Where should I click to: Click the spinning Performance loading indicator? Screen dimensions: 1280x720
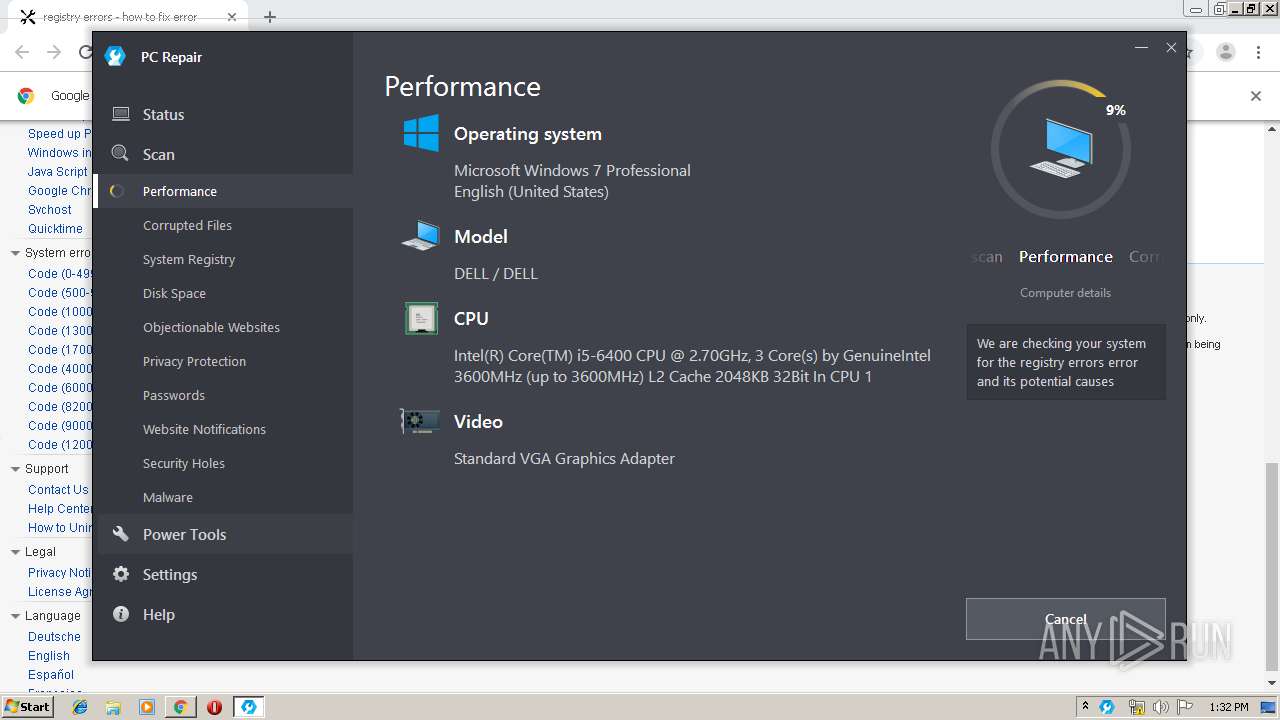pyautogui.click(x=117, y=191)
